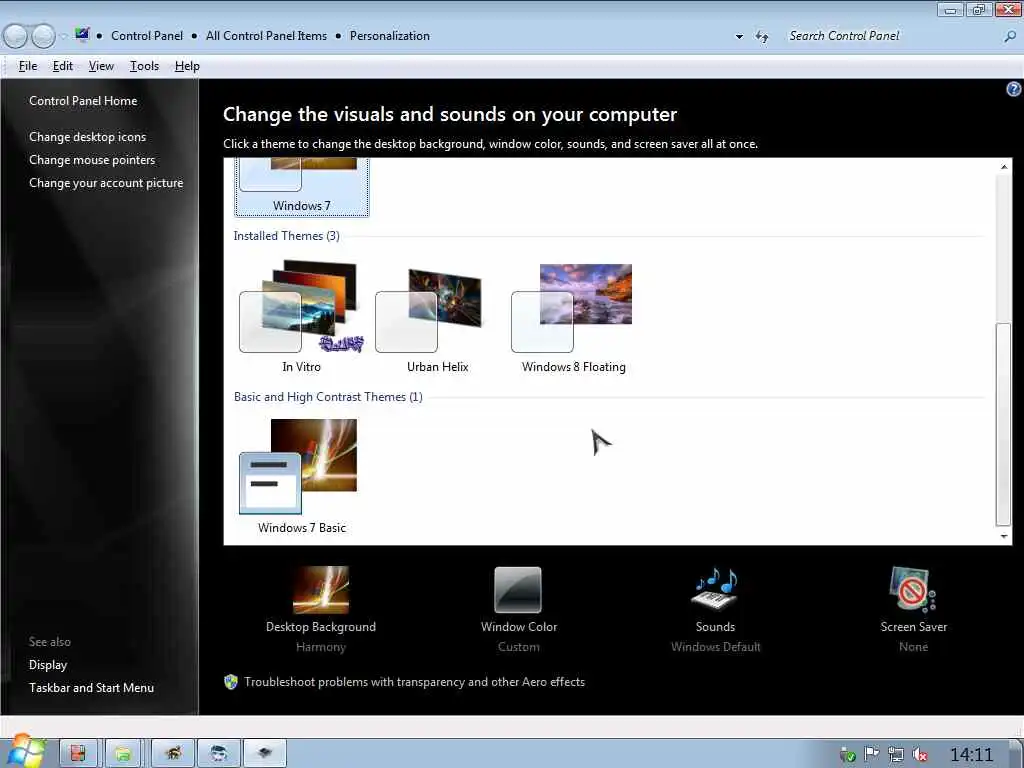Choose the Windows 8 Floating theme
The image size is (1024, 768).
[x=573, y=317]
